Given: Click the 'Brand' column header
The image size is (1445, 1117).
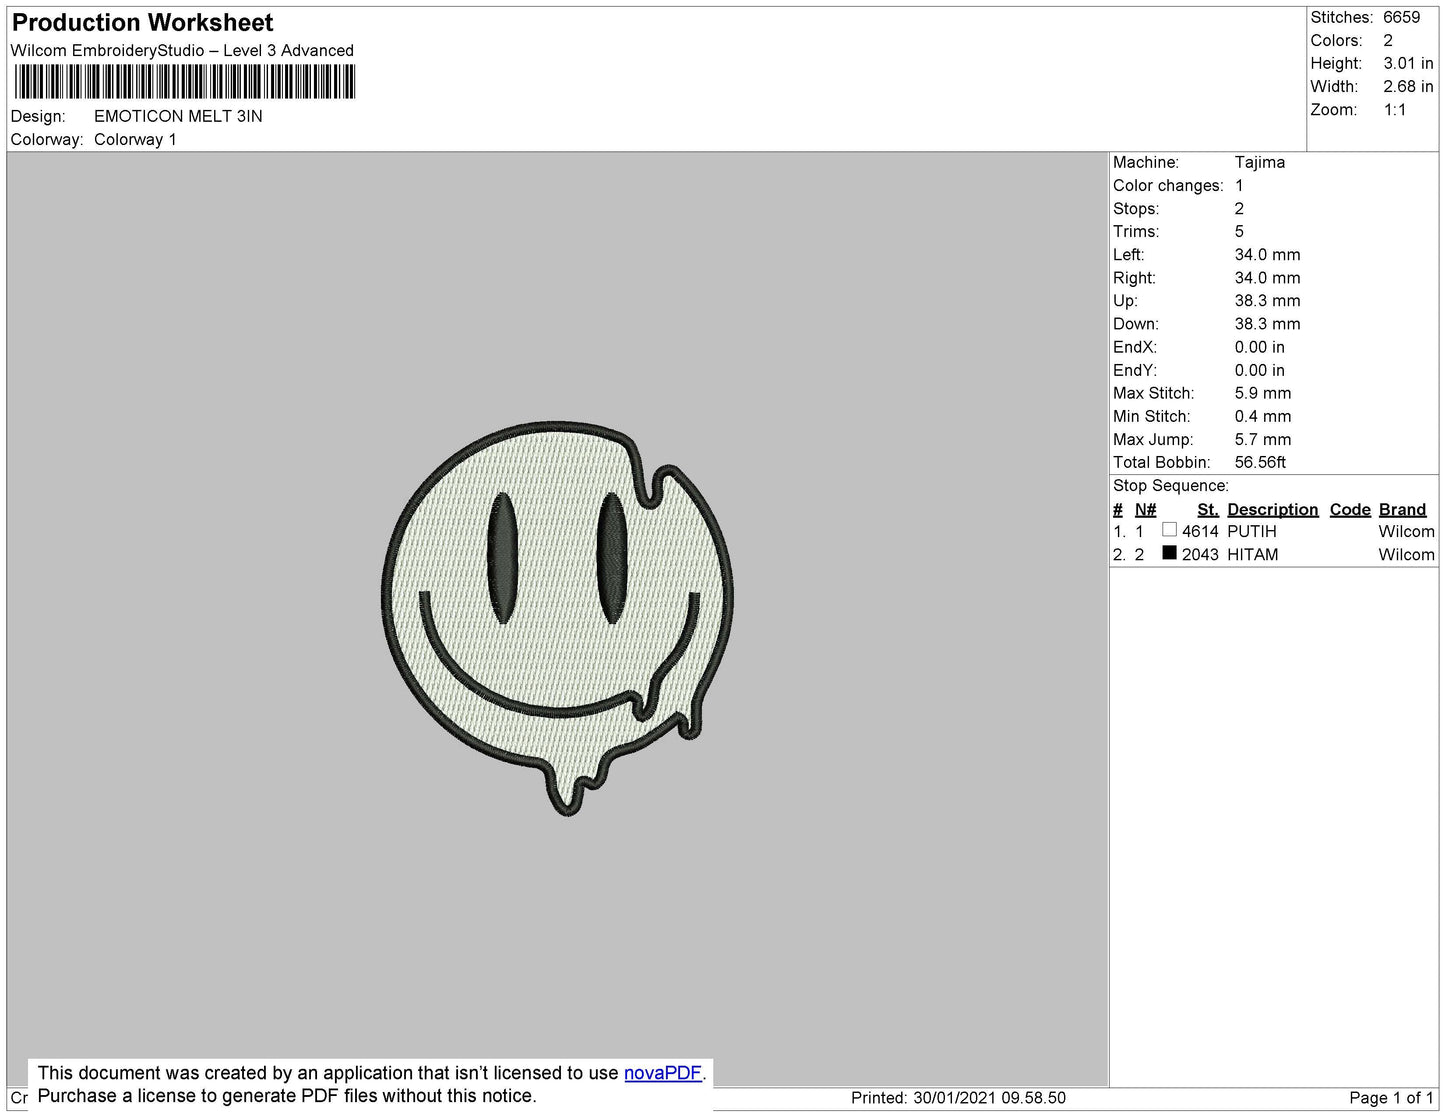Looking at the screenshot, I should (x=1402, y=509).
